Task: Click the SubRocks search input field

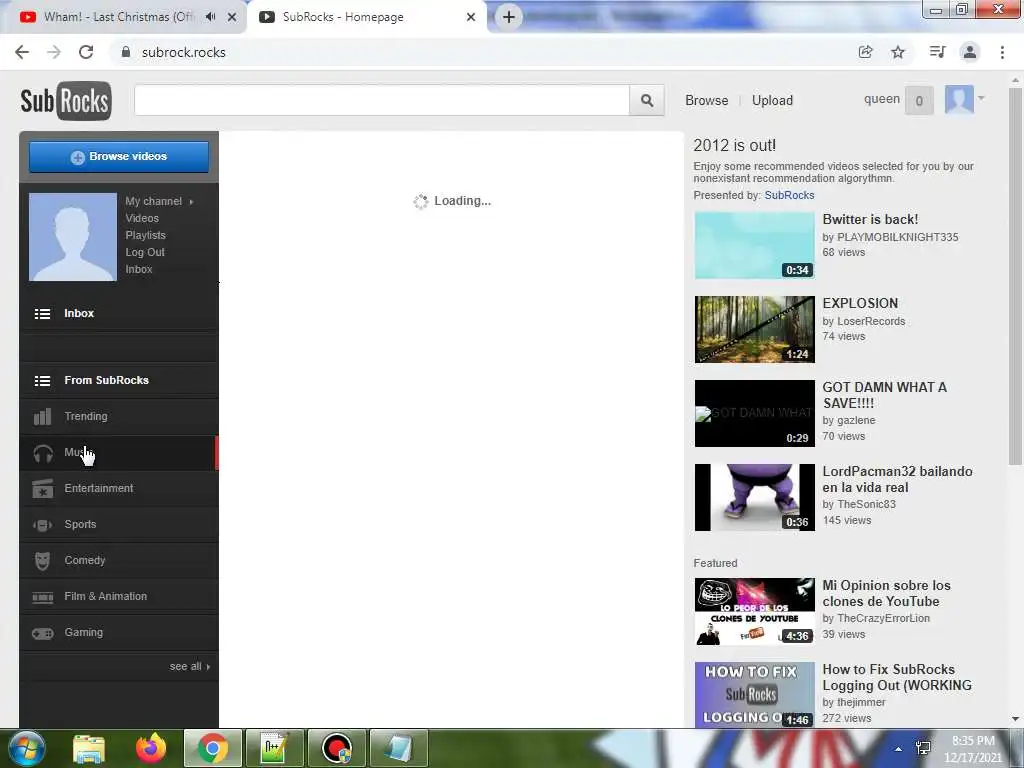Action: [382, 100]
